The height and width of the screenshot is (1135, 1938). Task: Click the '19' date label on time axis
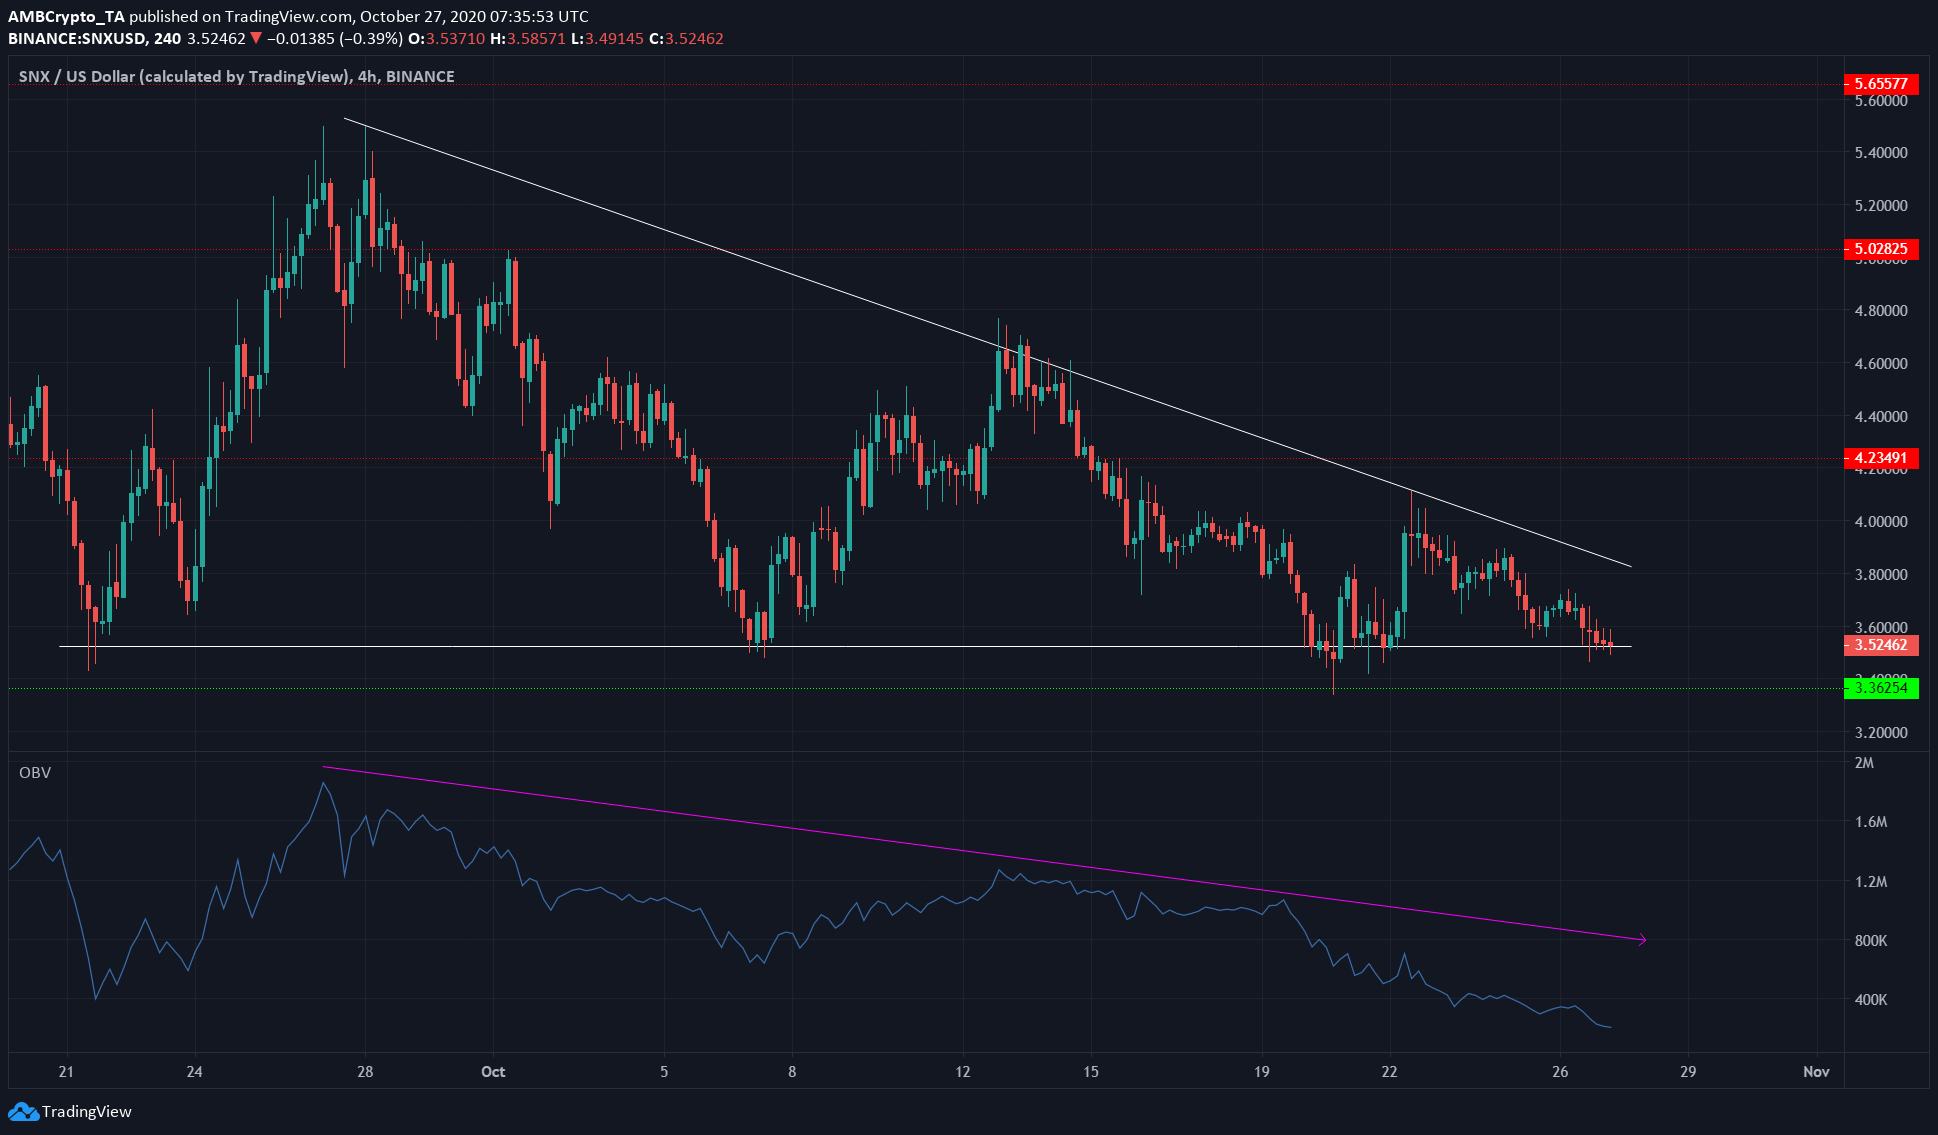point(1261,1072)
